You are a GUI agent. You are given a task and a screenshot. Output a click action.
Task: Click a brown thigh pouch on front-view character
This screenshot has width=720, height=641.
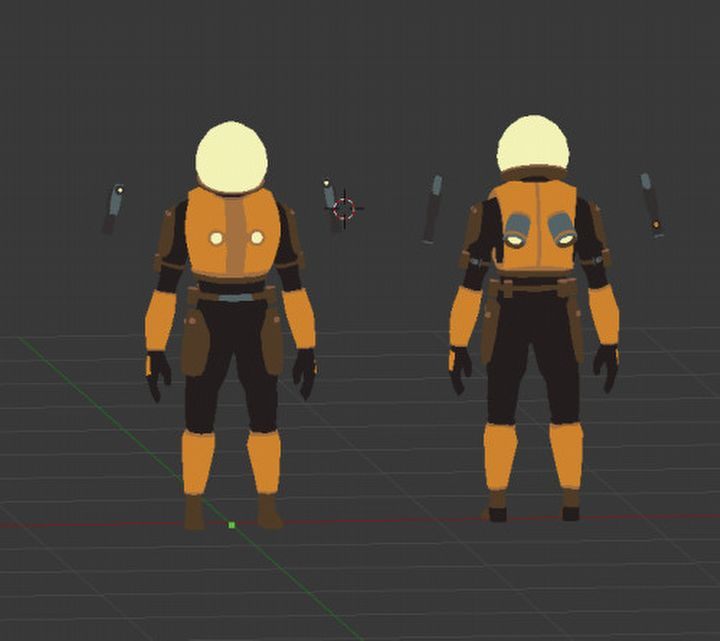194,338
